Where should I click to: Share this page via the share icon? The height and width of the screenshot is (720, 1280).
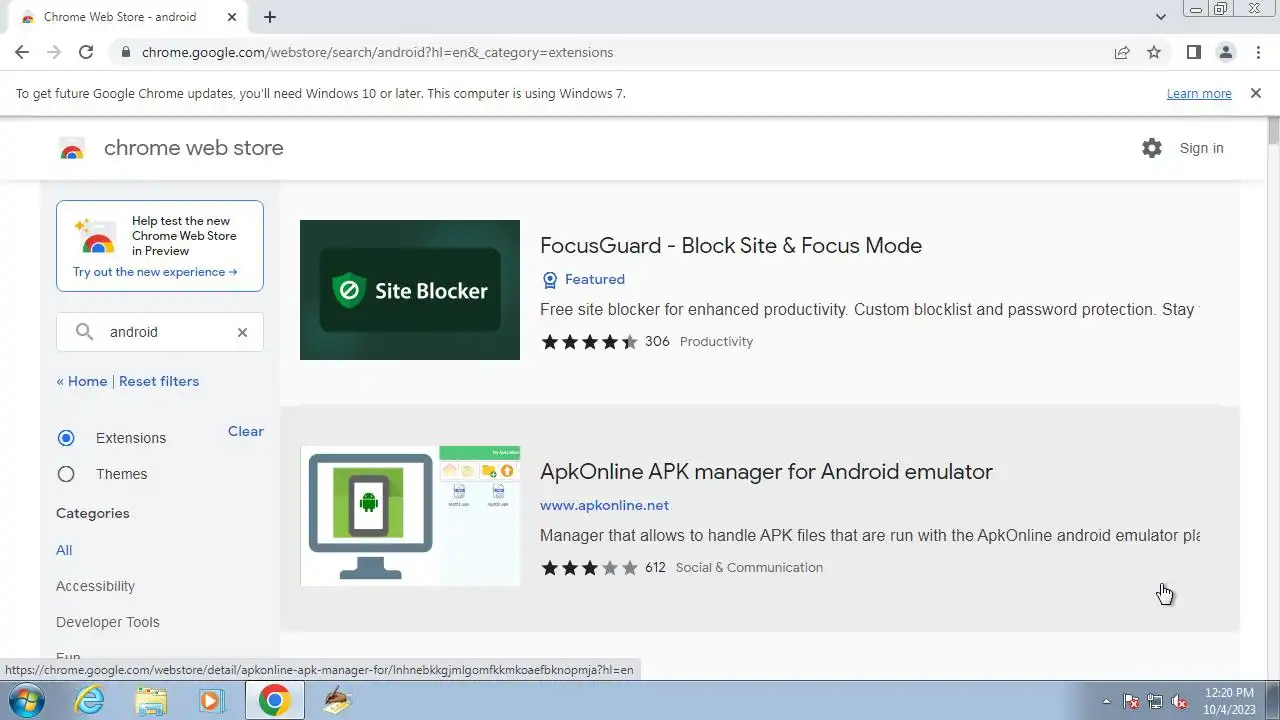pyautogui.click(x=1122, y=52)
